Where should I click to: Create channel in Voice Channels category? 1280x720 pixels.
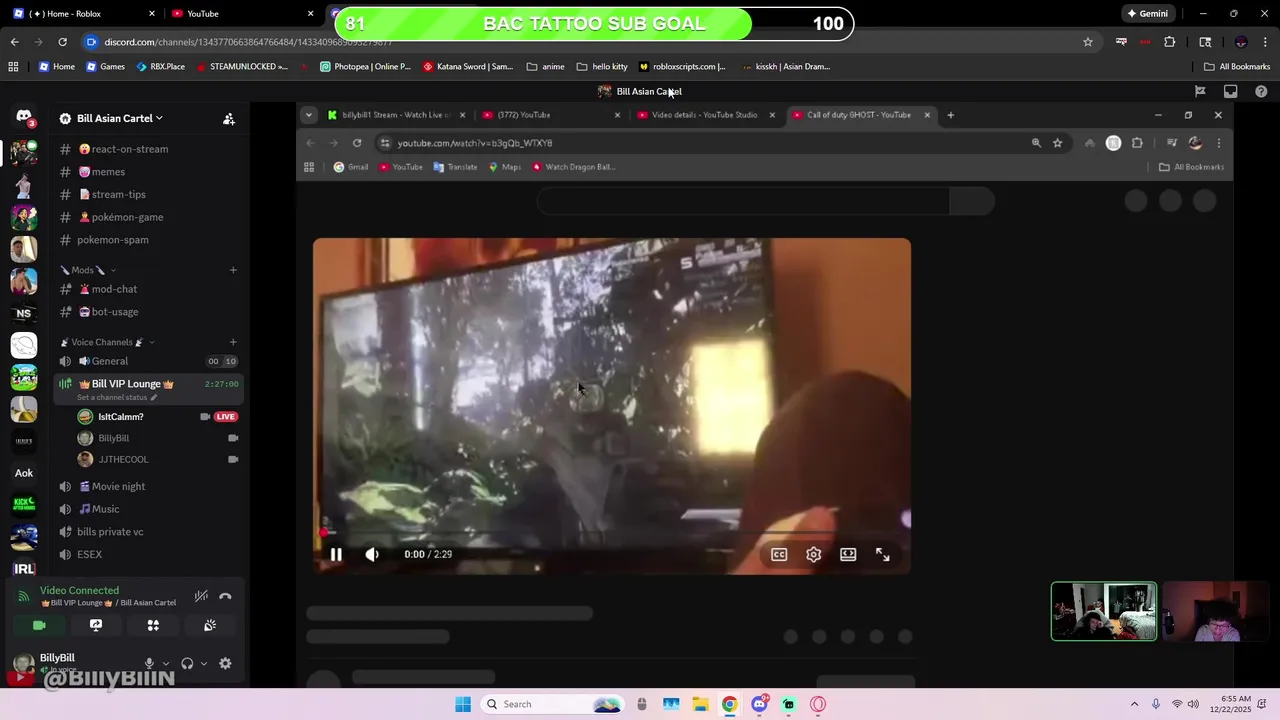(233, 342)
